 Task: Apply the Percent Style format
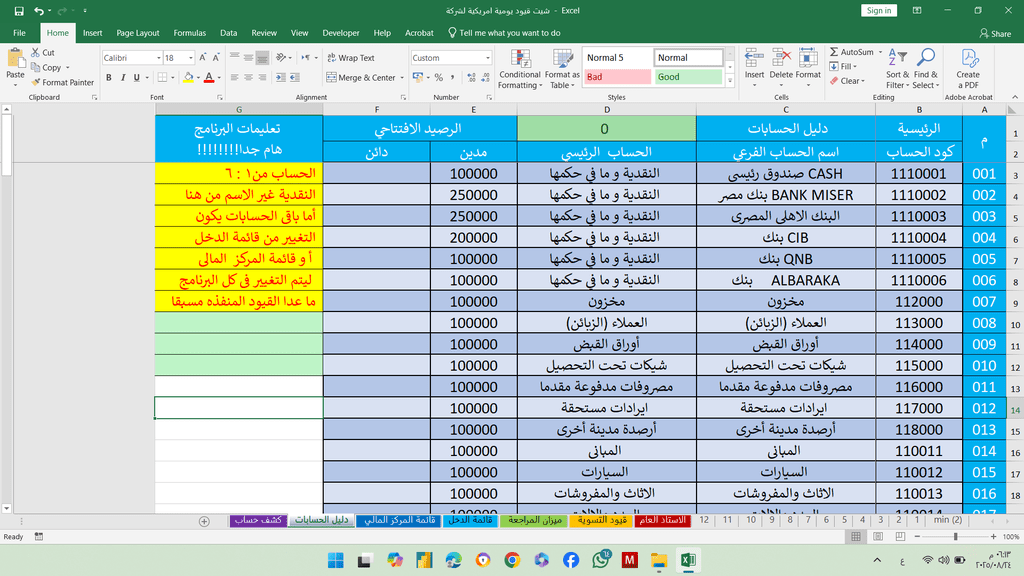(x=439, y=78)
